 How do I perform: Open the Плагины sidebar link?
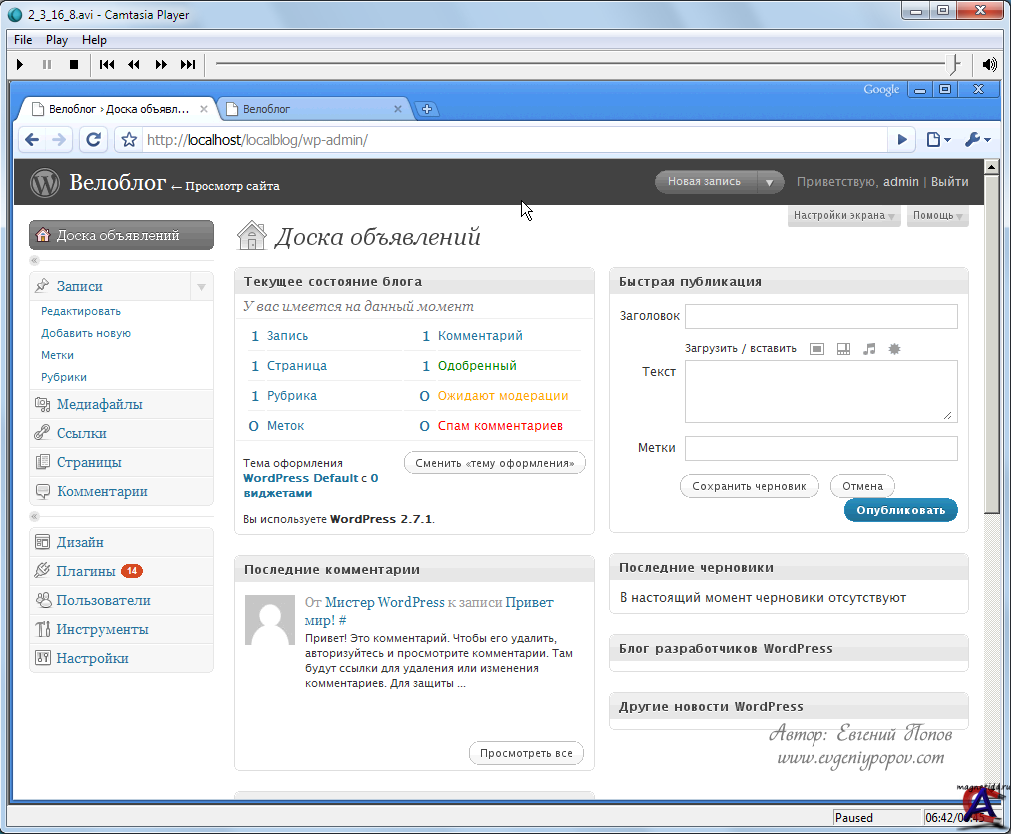pos(85,572)
